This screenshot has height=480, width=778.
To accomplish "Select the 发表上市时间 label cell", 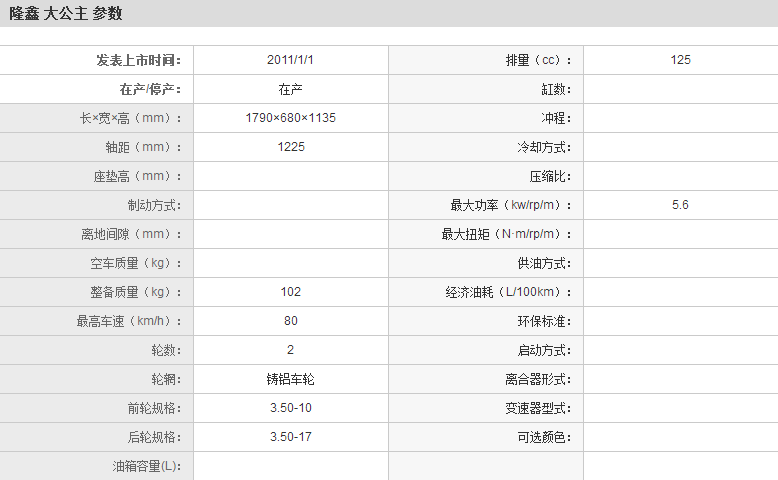I will point(138,60).
